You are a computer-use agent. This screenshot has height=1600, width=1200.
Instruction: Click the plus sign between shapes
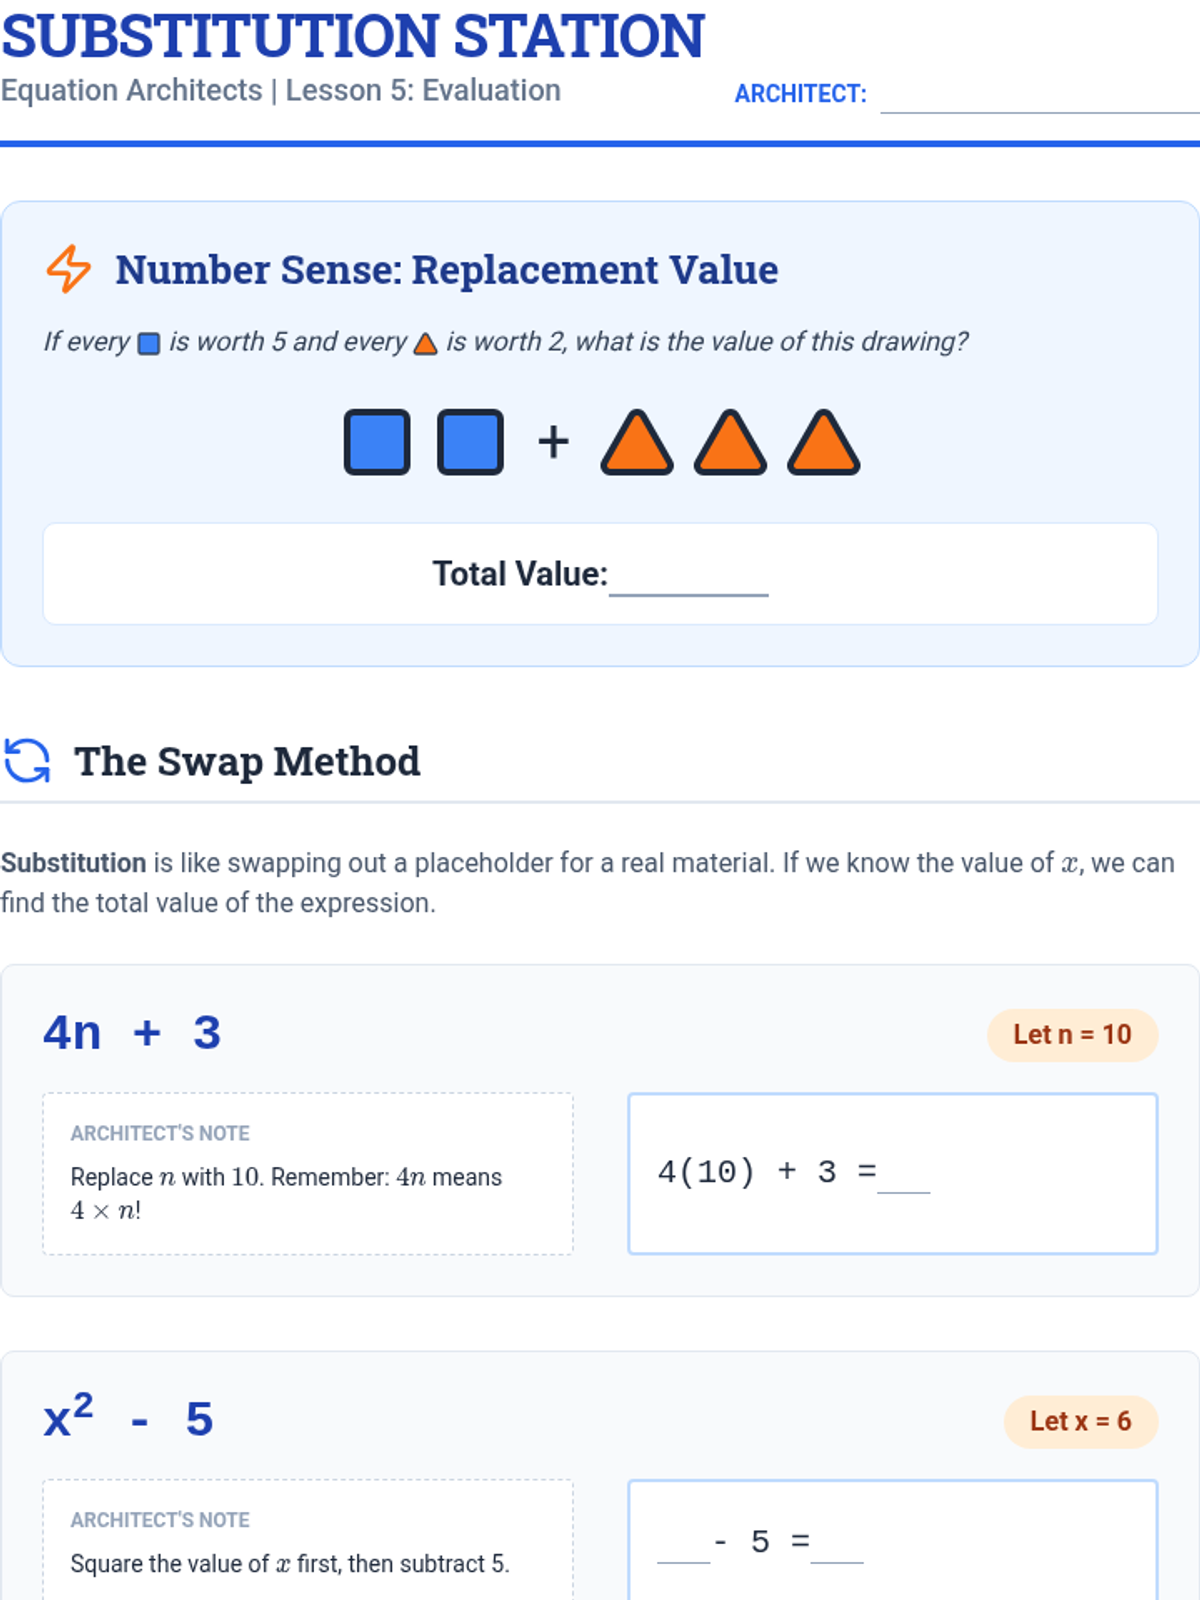(x=553, y=442)
